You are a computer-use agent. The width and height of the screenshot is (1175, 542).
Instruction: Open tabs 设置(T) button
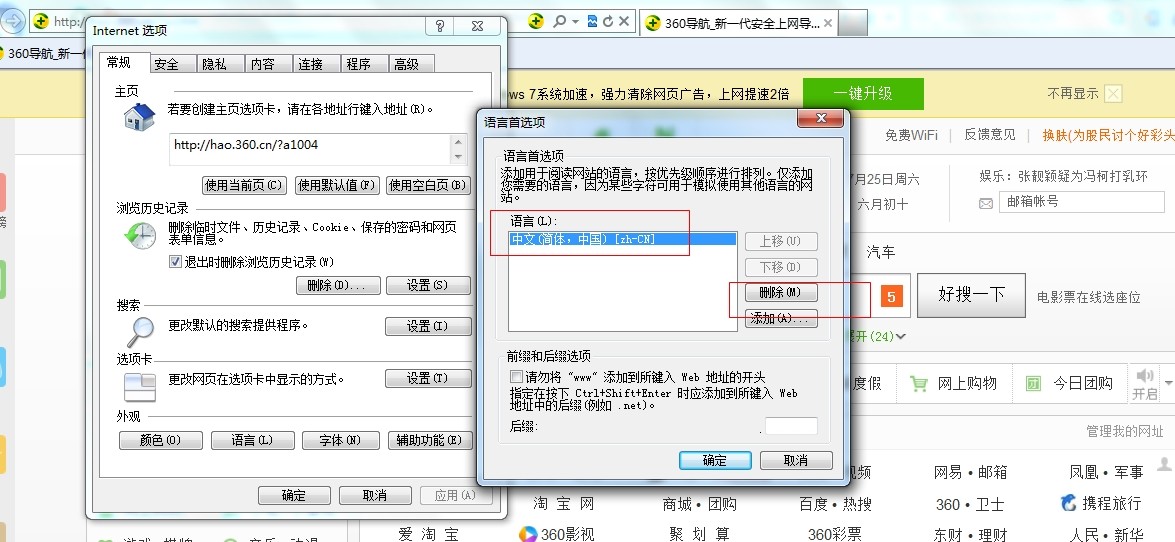tap(428, 379)
